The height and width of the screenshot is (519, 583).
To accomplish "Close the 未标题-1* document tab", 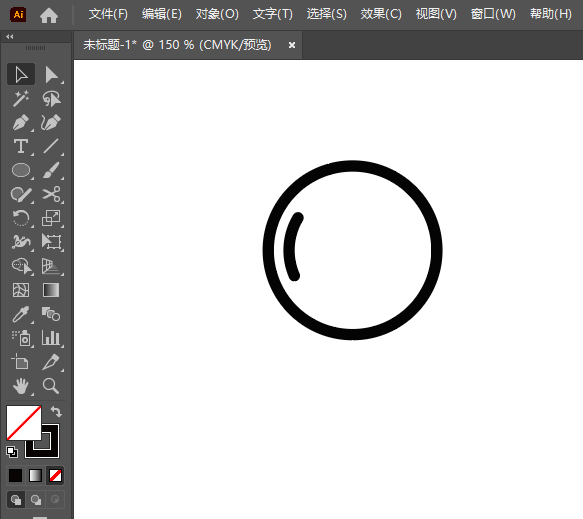I will tap(292, 45).
